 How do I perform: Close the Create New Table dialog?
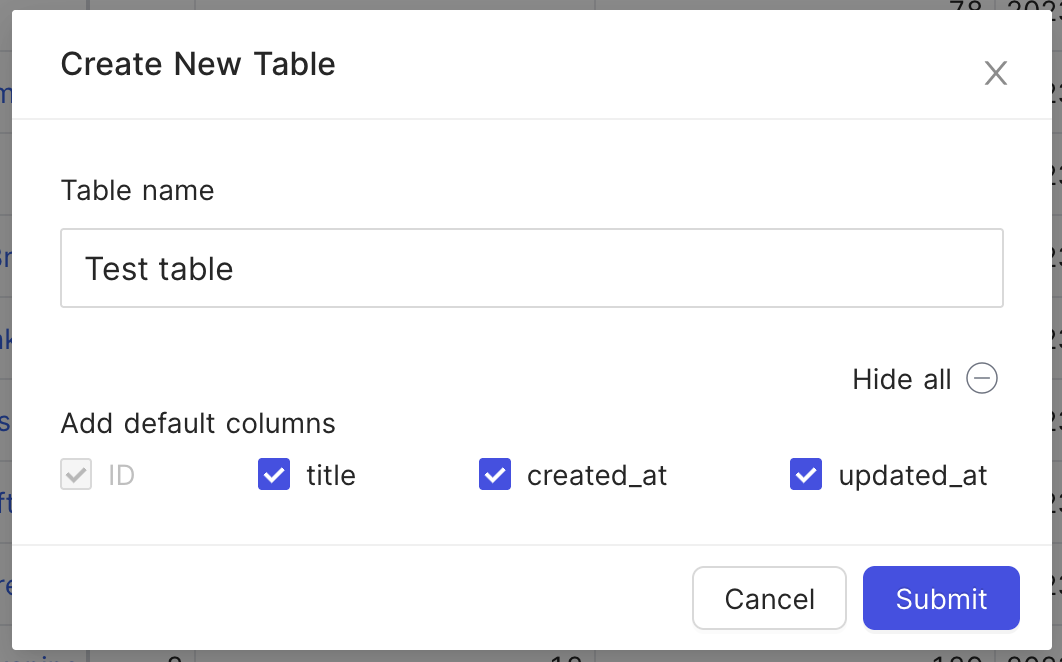(x=995, y=73)
